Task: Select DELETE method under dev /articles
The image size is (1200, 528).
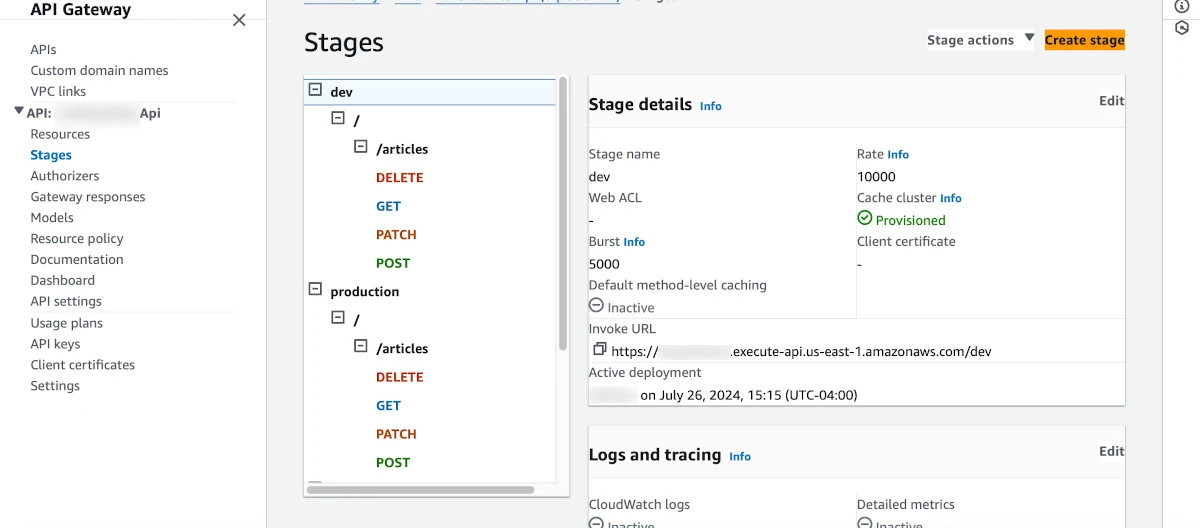Action: (x=399, y=177)
